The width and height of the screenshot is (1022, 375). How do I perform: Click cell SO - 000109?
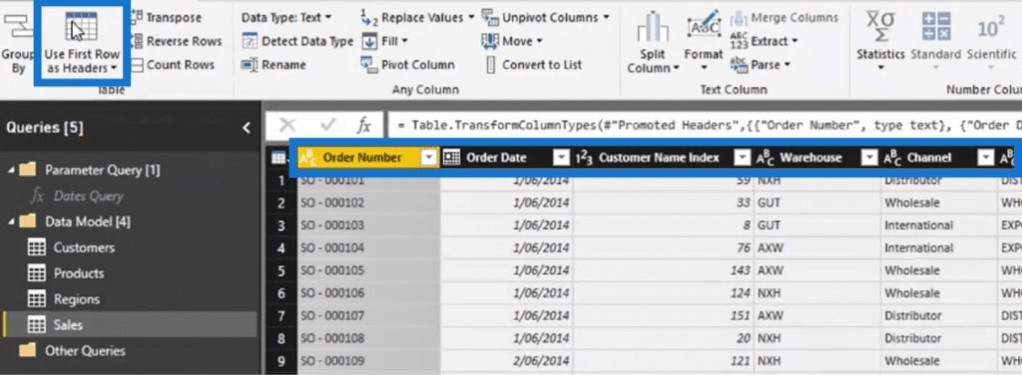(369, 361)
